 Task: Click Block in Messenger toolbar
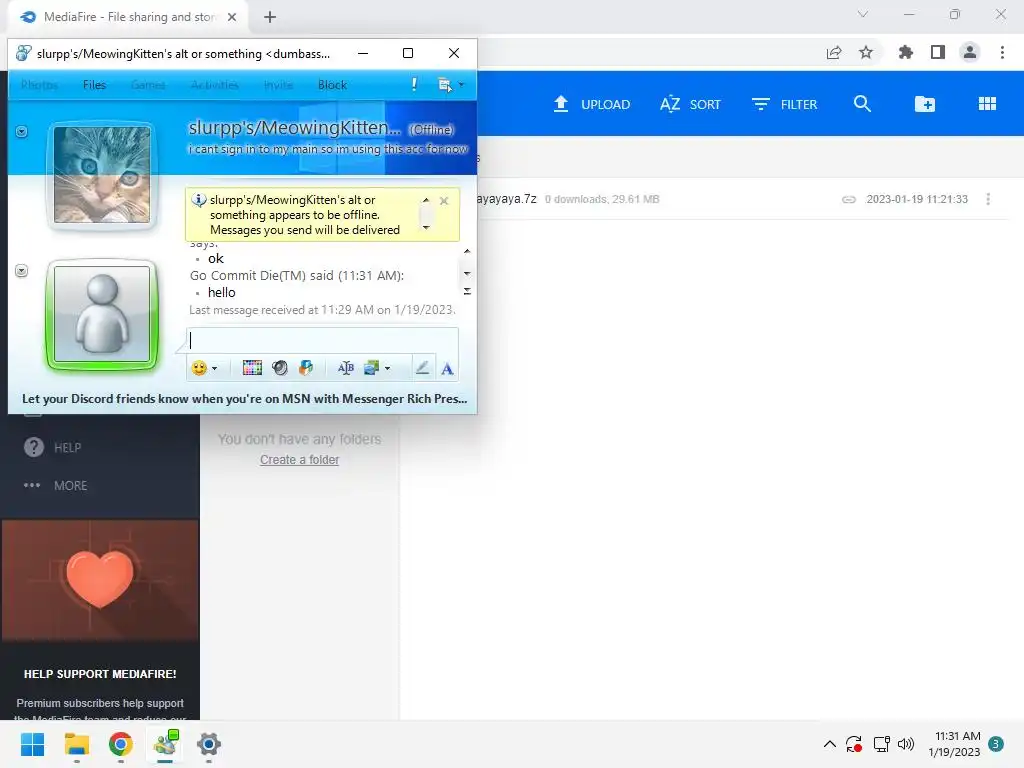(332, 85)
